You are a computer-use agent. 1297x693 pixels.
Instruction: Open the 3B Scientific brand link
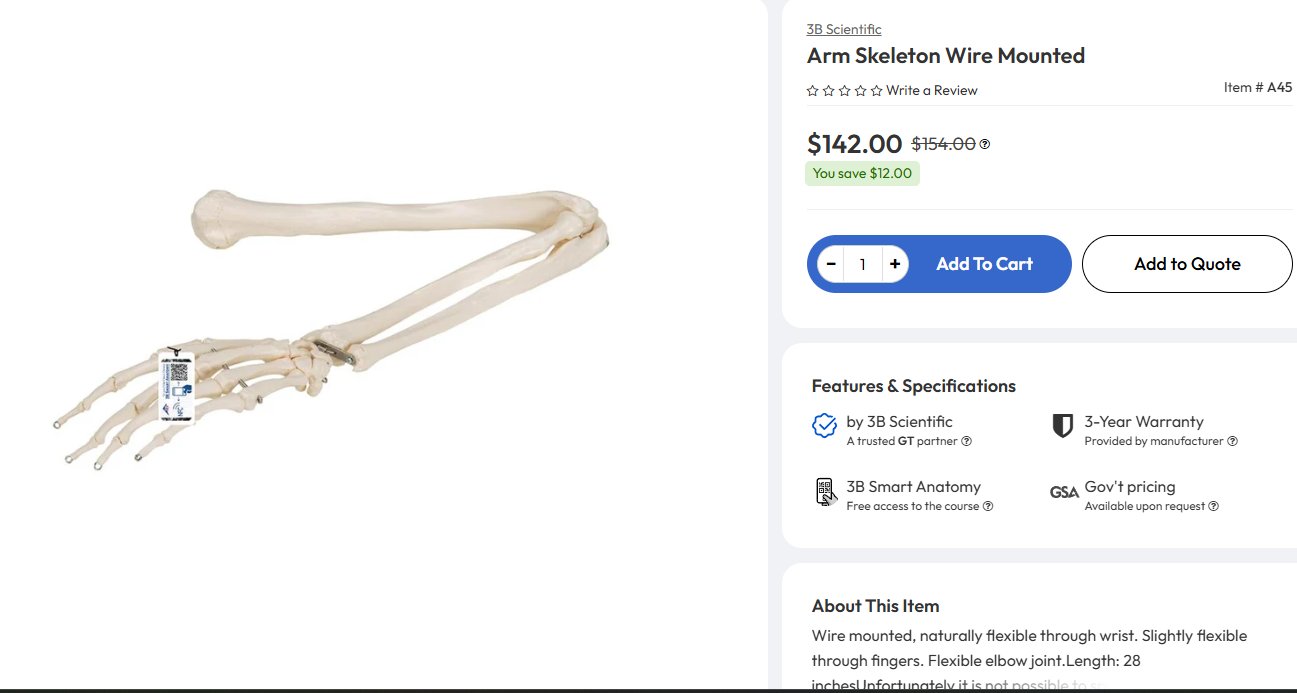coord(844,29)
